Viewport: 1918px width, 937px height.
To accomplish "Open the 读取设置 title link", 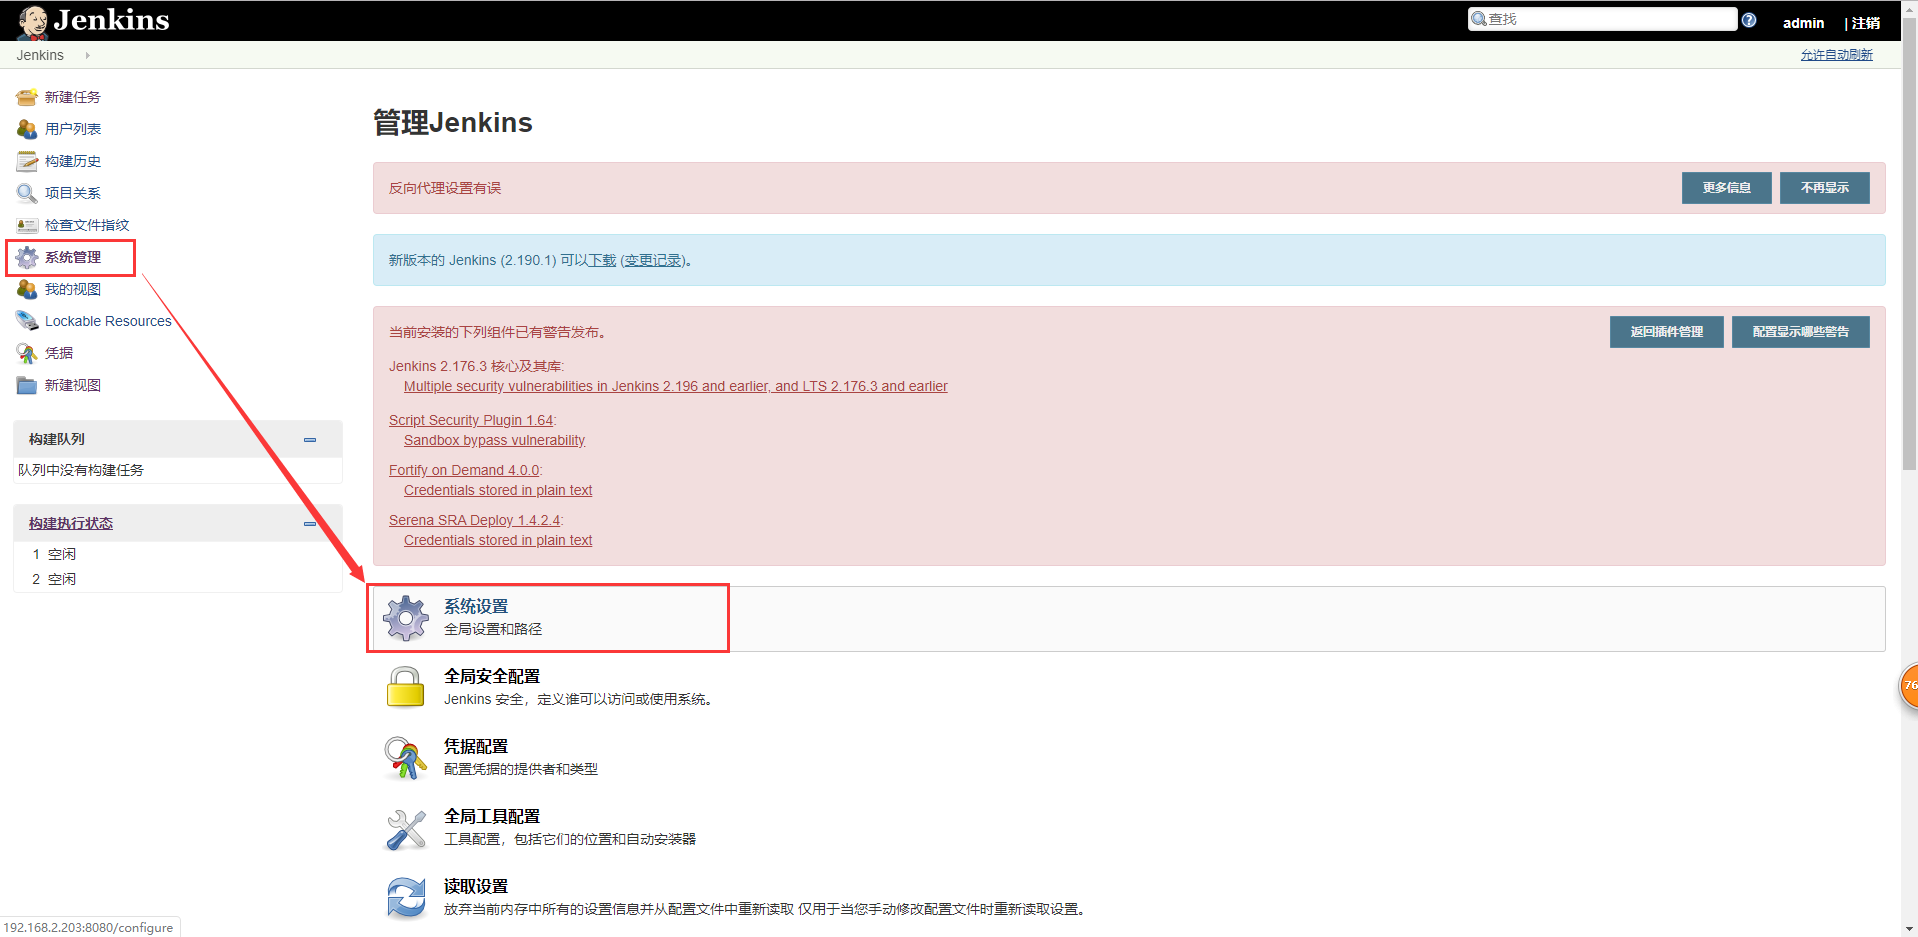I will (476, 886).
